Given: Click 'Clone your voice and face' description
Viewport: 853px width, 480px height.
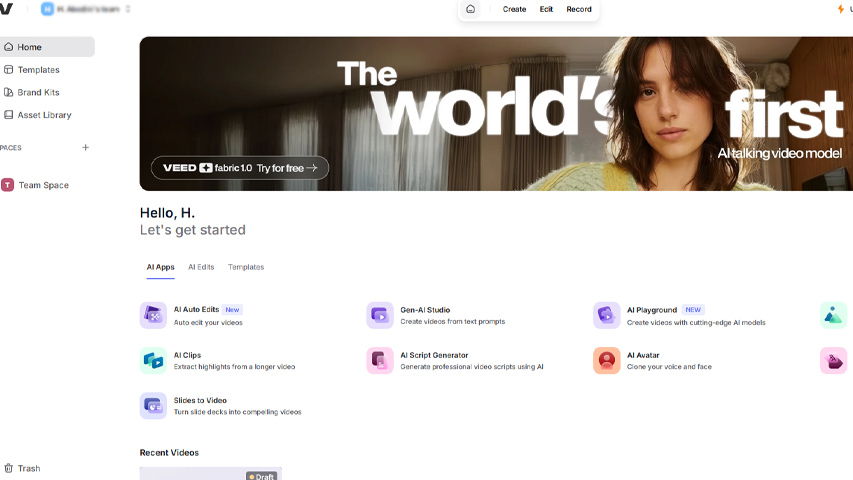Looking at the screenshot, I should click(x=669, y=367).
